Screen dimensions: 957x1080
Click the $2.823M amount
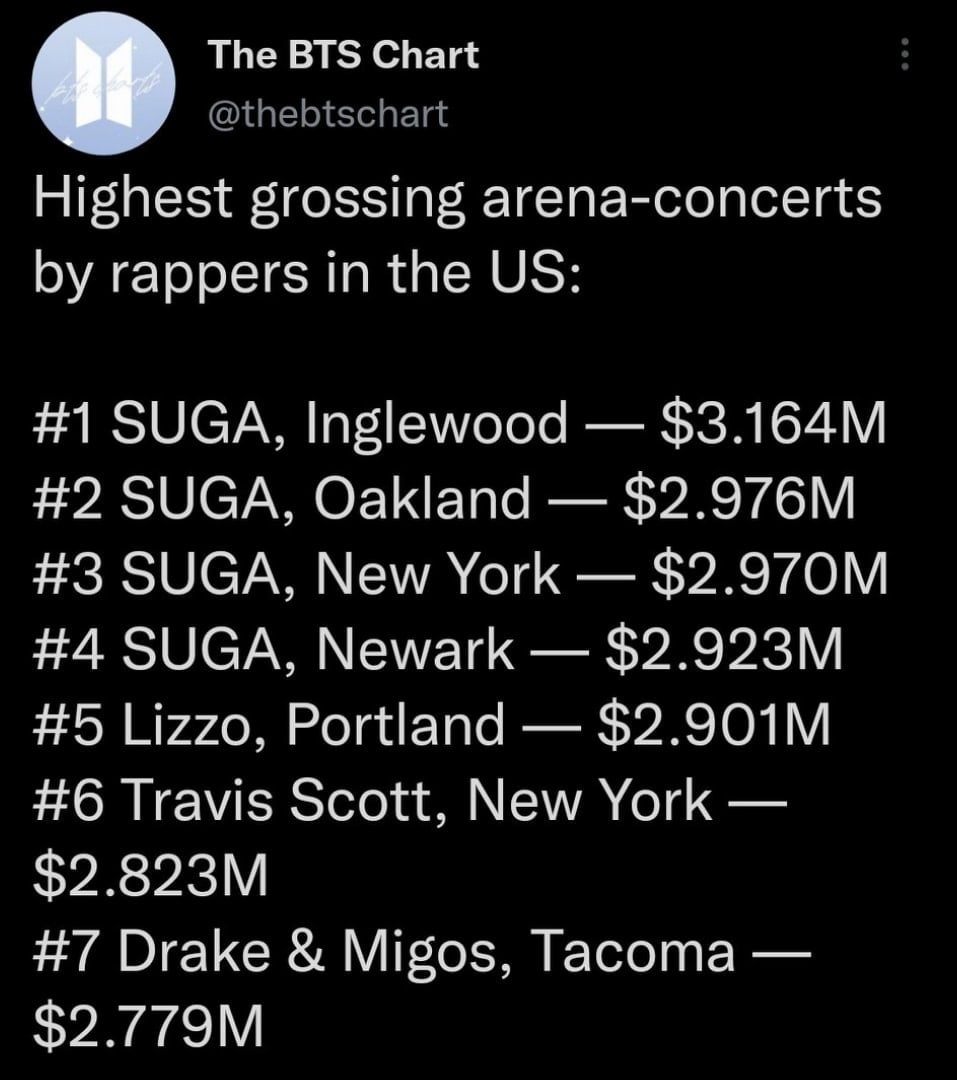pos(150,877)
